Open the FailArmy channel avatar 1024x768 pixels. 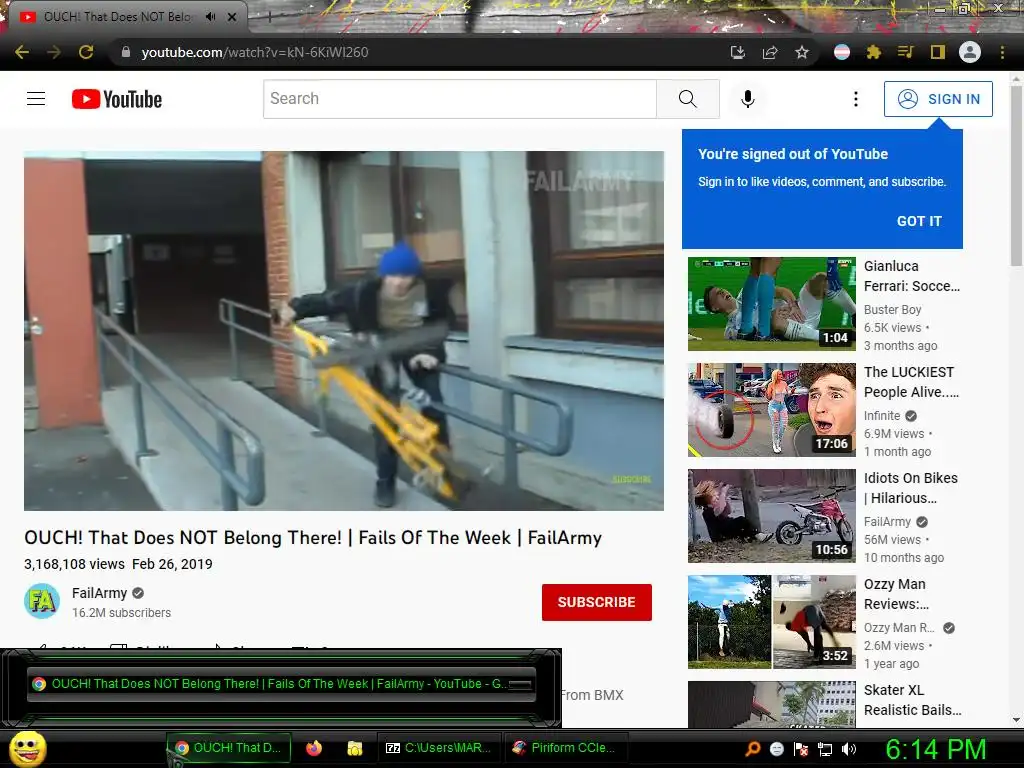point(42,601)
